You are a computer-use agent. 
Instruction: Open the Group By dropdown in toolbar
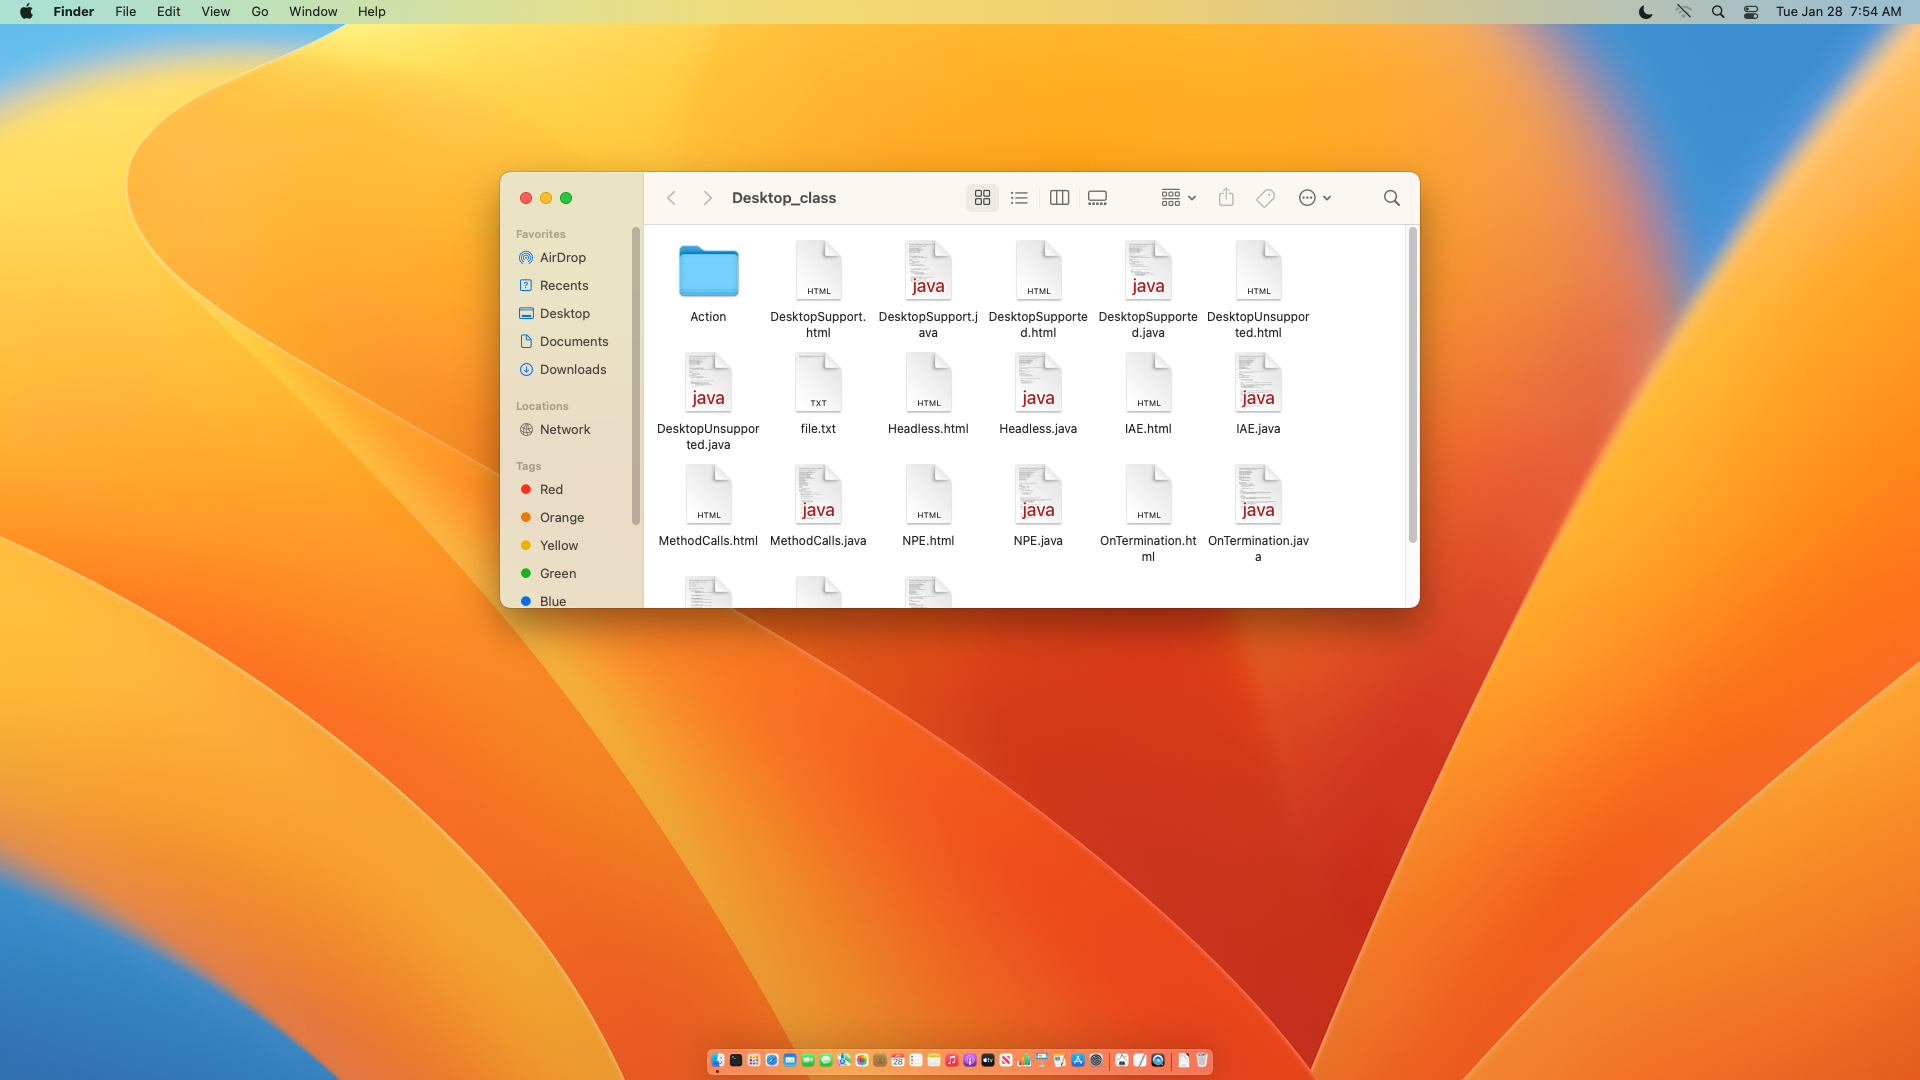point(1178,198)
